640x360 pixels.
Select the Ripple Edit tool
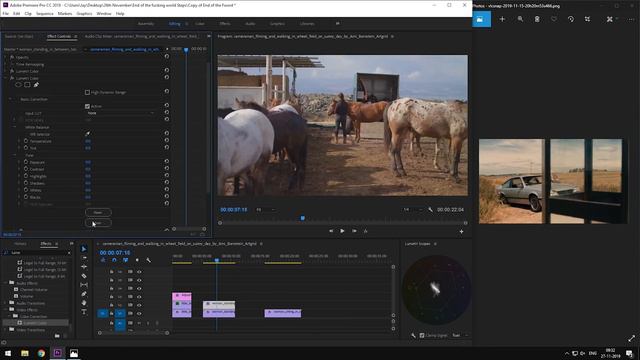[84, 267]
